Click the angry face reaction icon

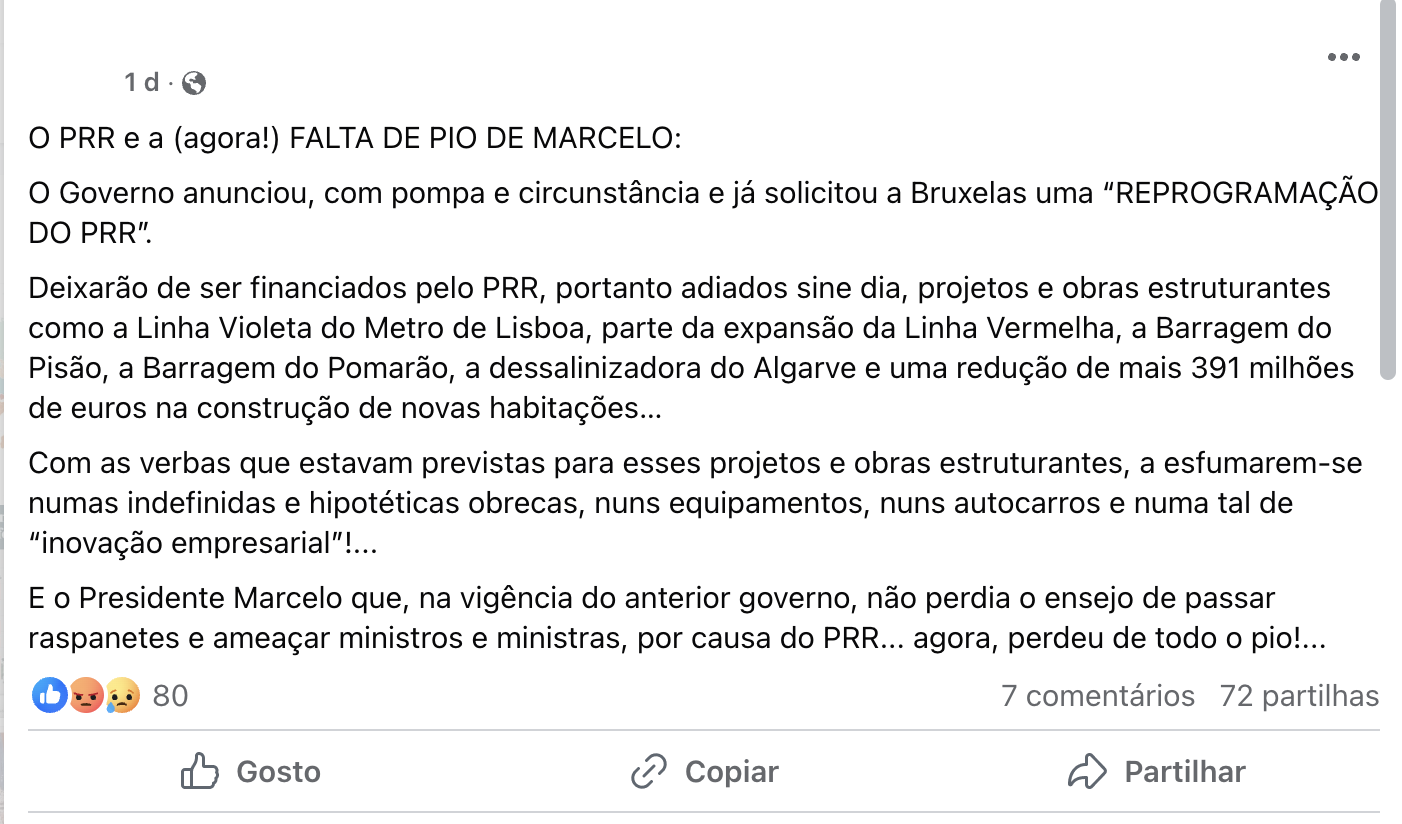[86, 695]
